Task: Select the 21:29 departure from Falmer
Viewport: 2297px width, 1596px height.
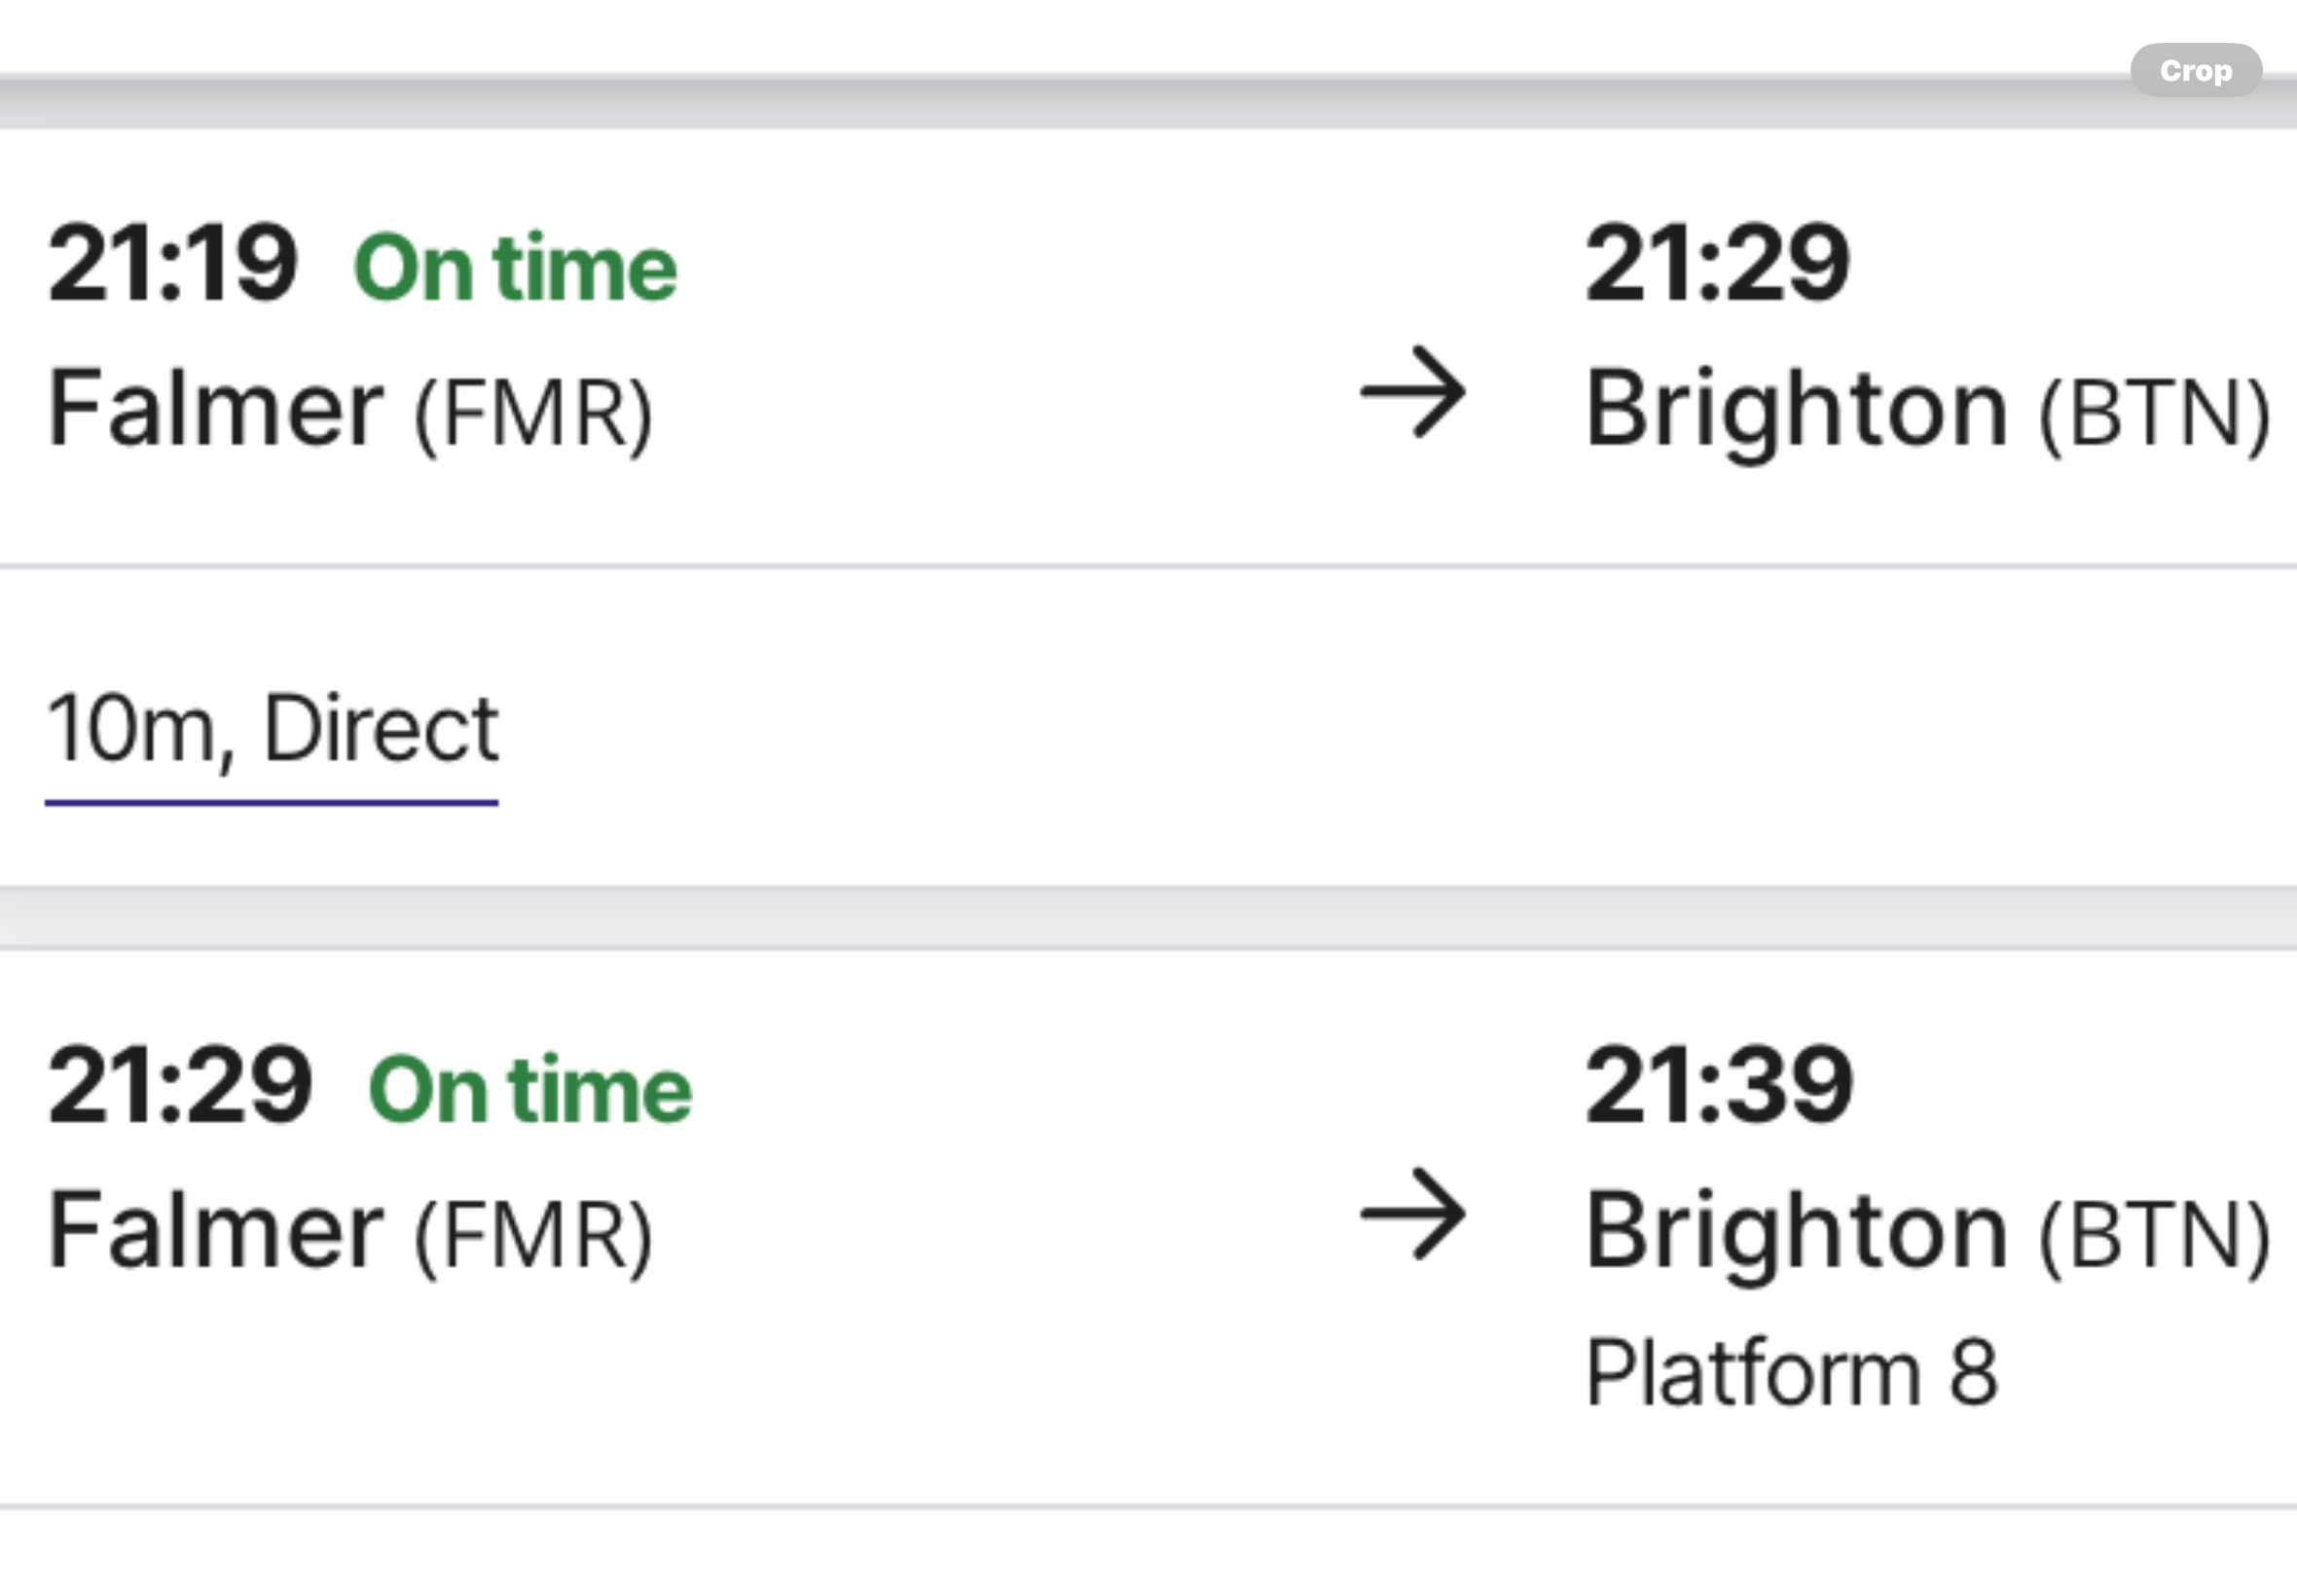Action: coord(180,1085)
